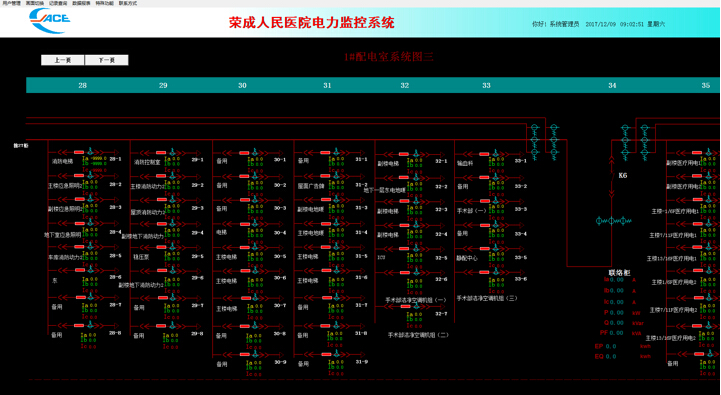Screen dimensions: 721x395
Task: Toggle the red breaker on circuit 30-9
Action: coord(245,355)
